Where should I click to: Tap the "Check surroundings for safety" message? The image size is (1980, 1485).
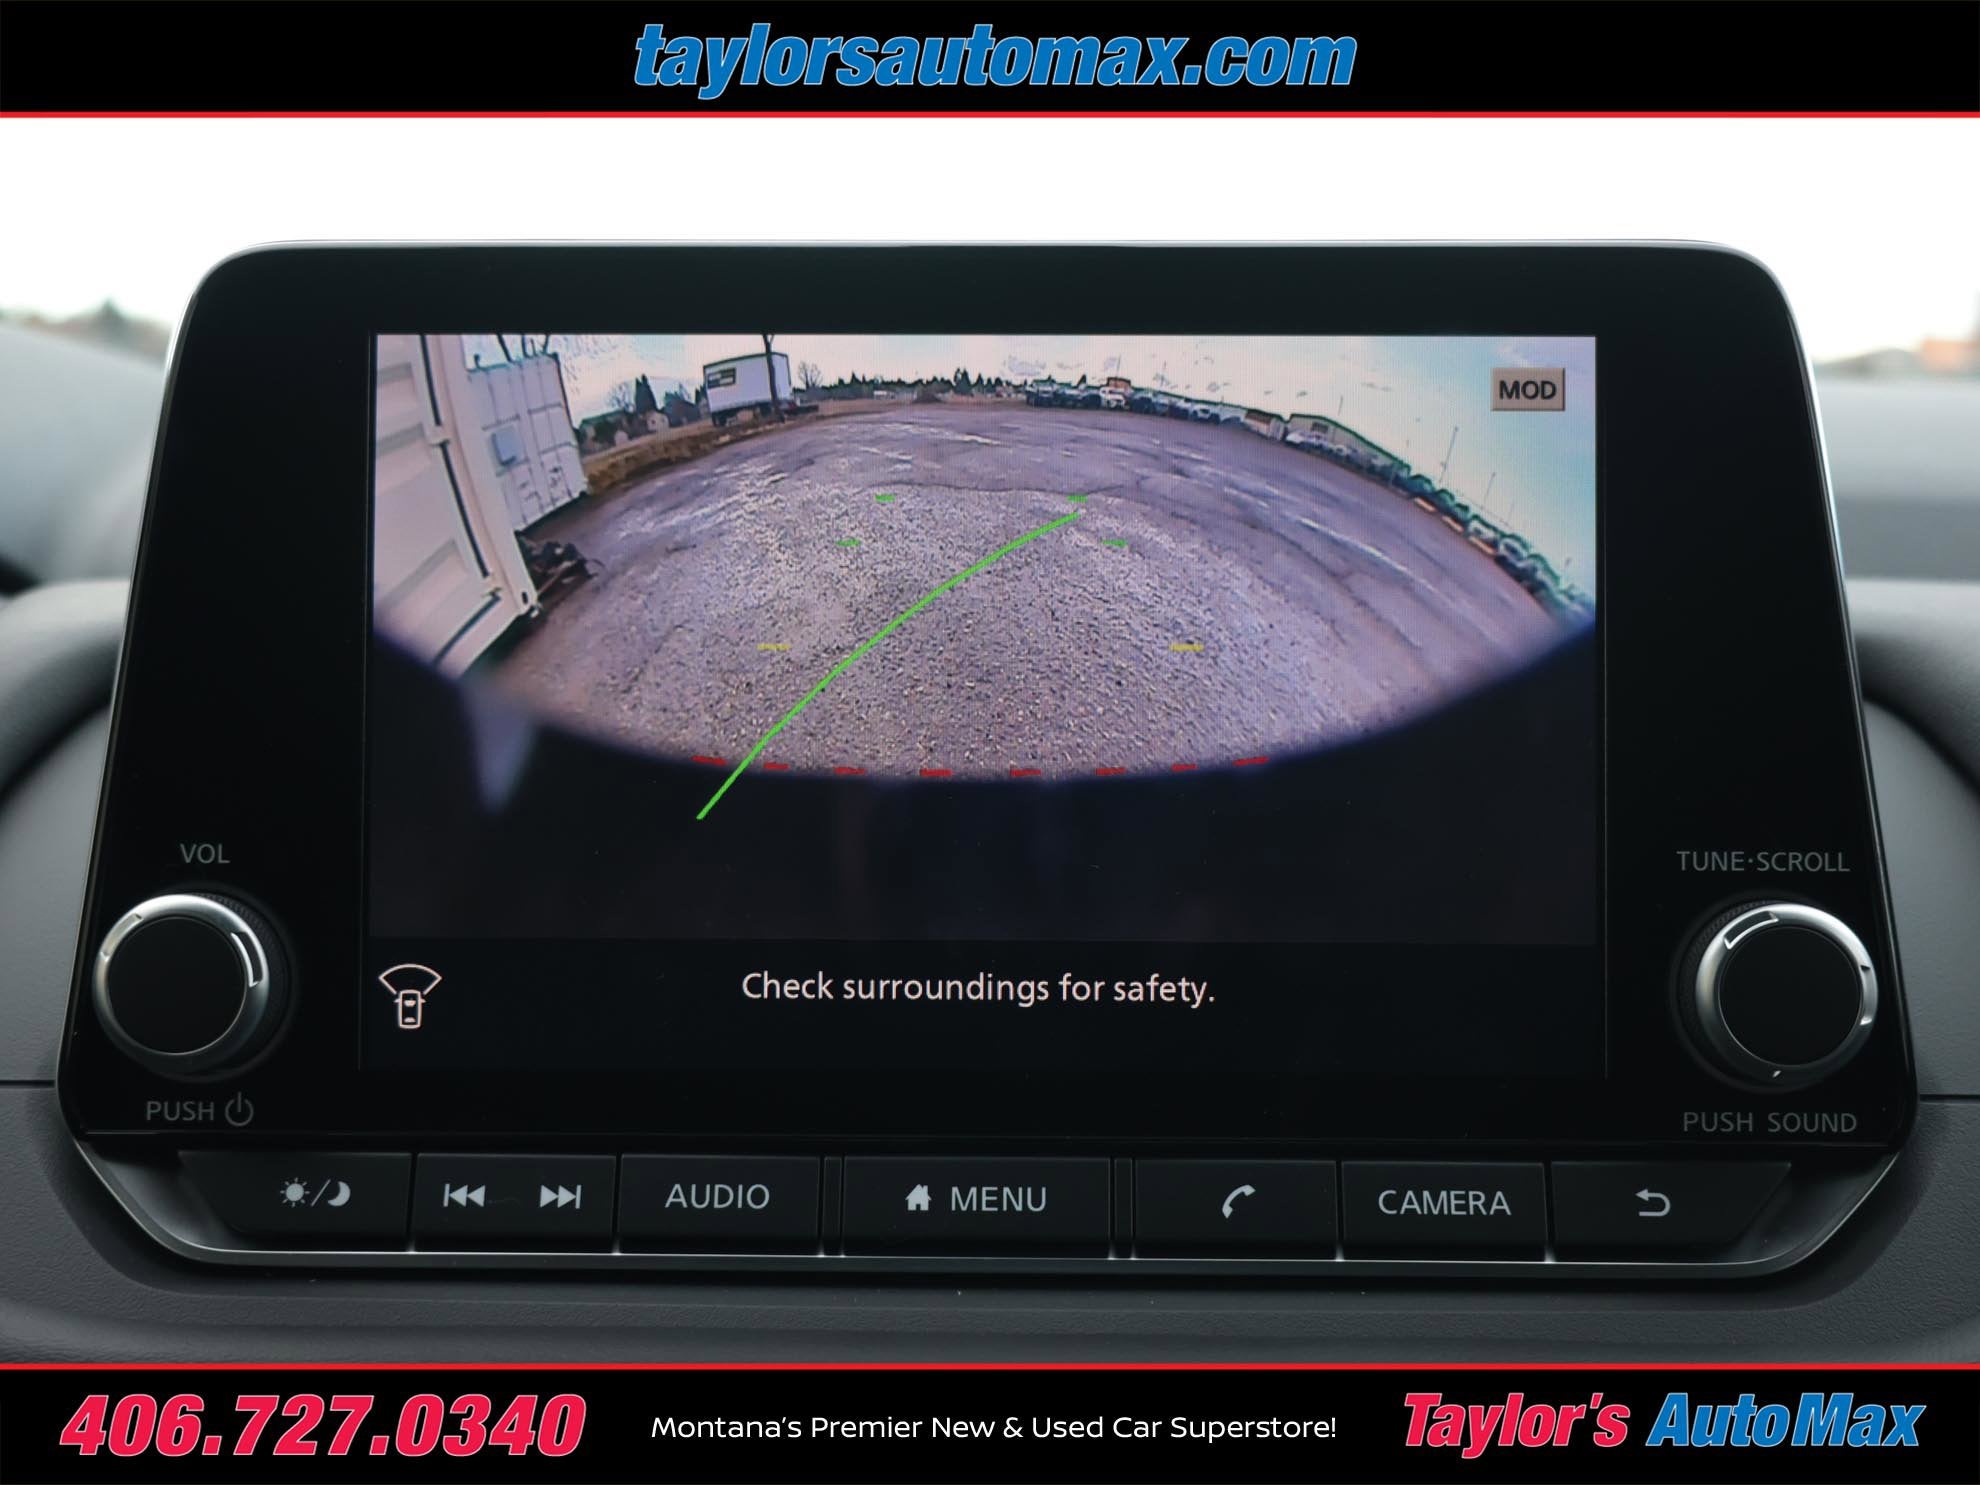pos(977,988)
